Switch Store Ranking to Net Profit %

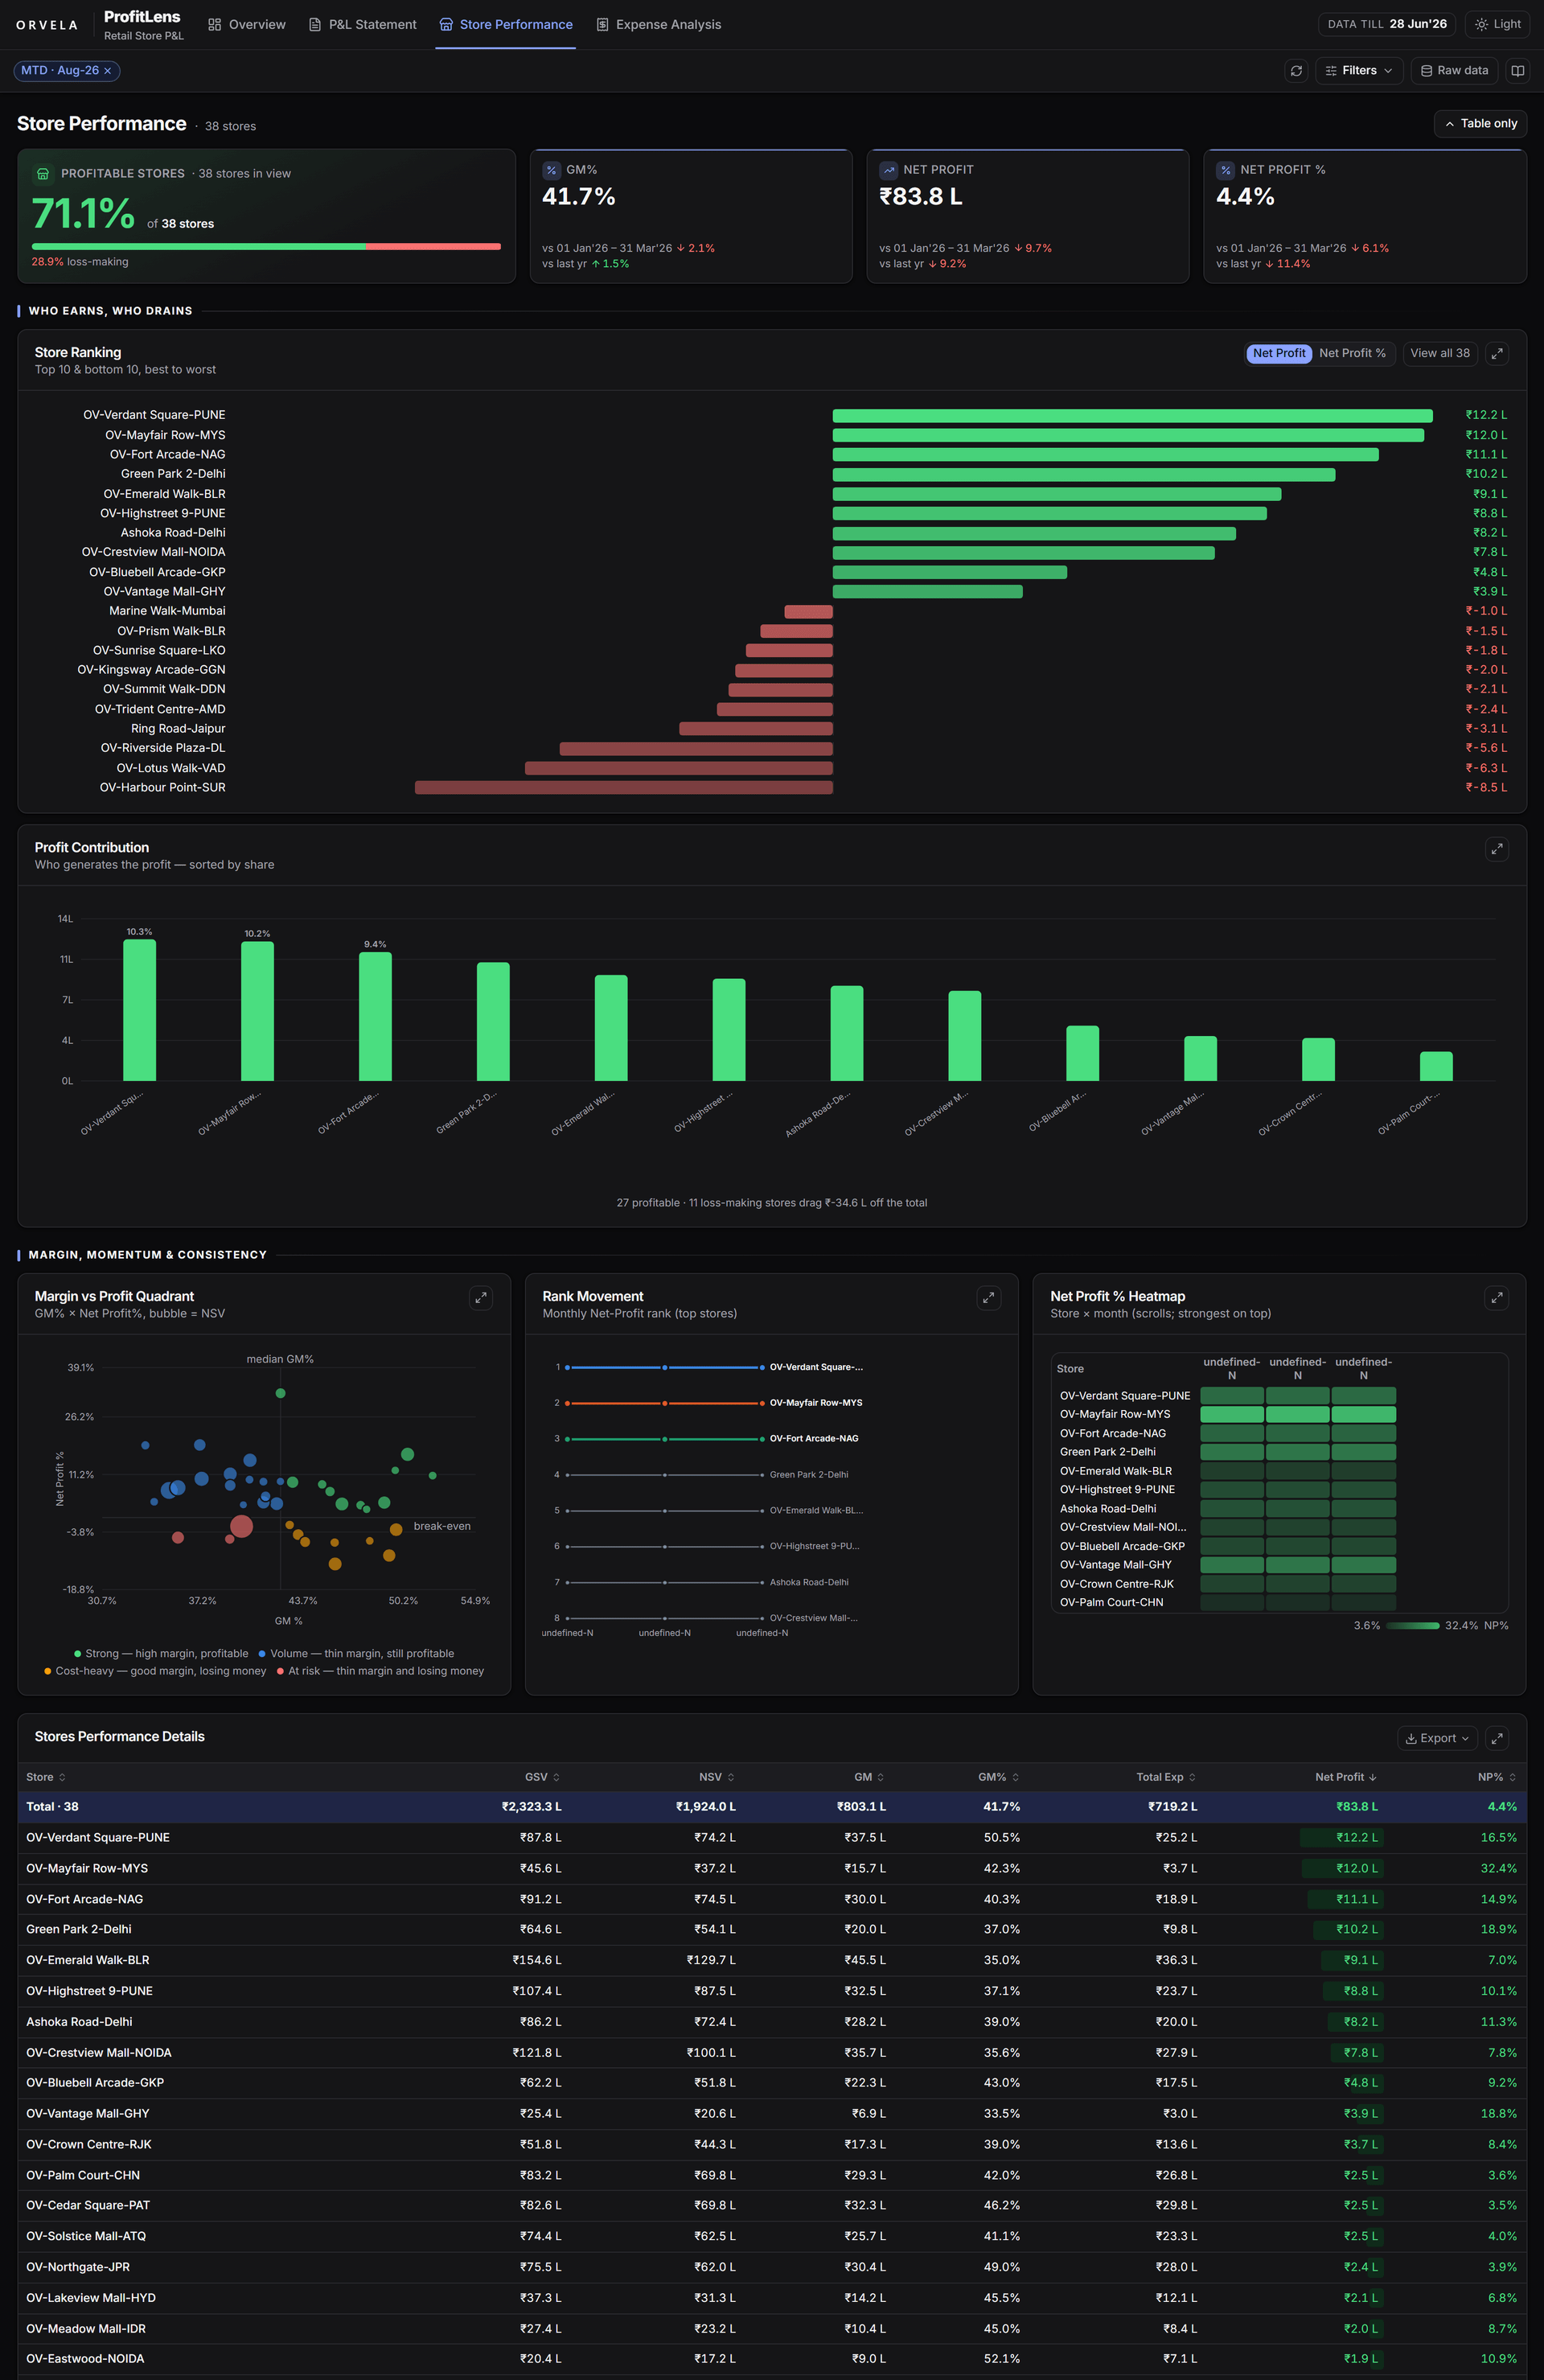[1352, 353]
